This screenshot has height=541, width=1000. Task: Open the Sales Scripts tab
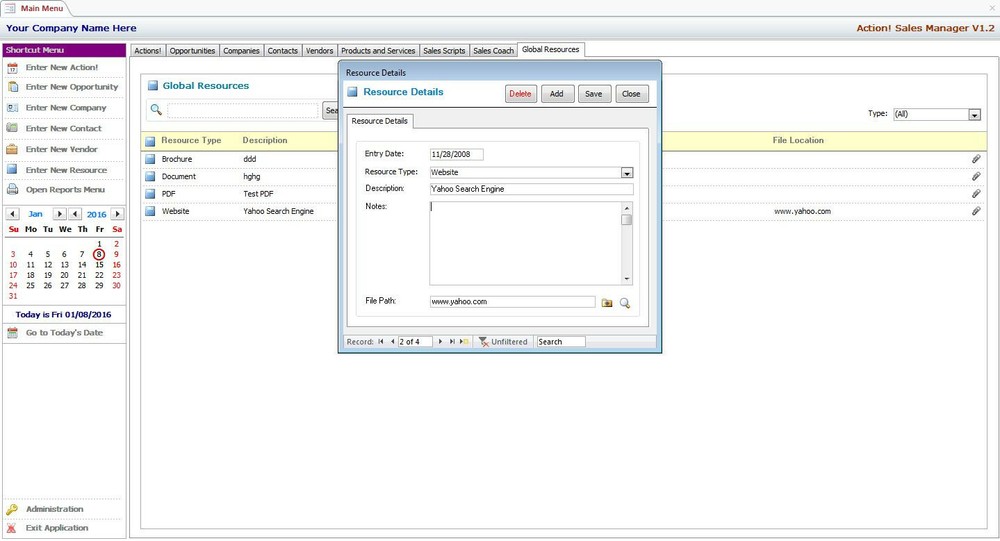tap(444, 50)
